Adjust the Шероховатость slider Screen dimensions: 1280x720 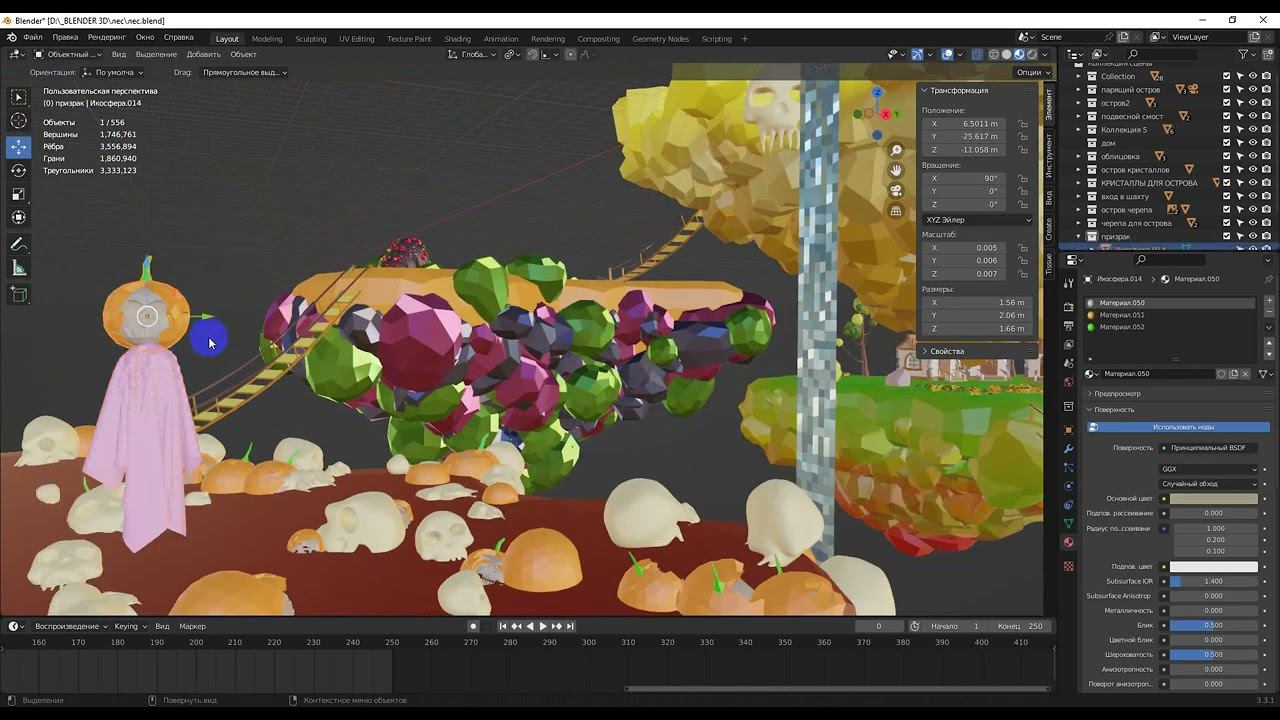point(1214,655)
